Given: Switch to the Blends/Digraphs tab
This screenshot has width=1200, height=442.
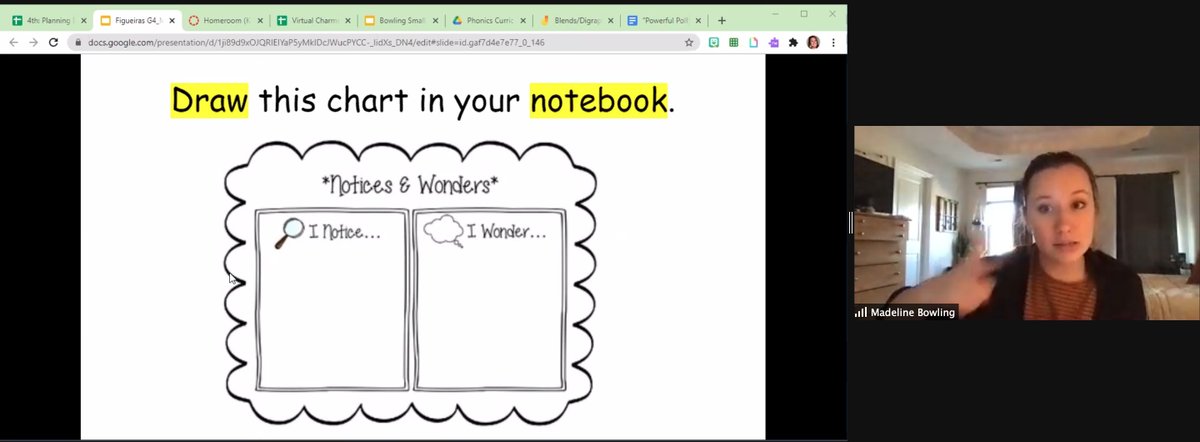Looking at the screenshot, I should 578,20.
